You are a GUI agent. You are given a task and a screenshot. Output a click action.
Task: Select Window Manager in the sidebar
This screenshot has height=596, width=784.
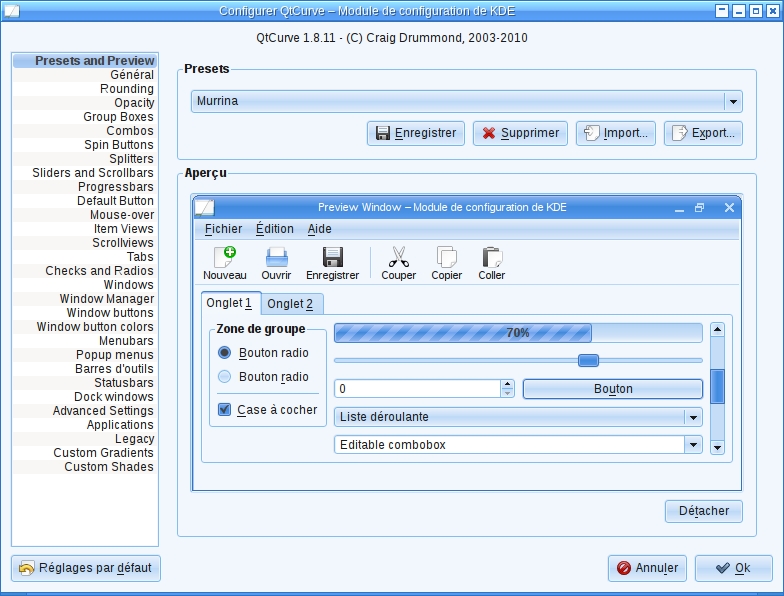tap(84, 298)
